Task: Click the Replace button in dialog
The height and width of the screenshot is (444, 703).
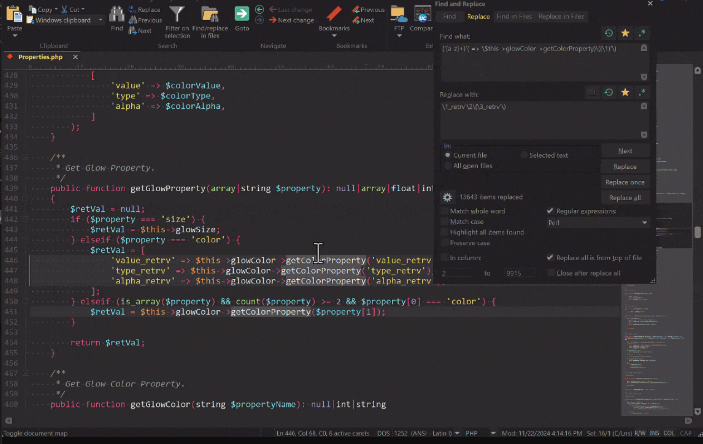Action: click(625, 167)
